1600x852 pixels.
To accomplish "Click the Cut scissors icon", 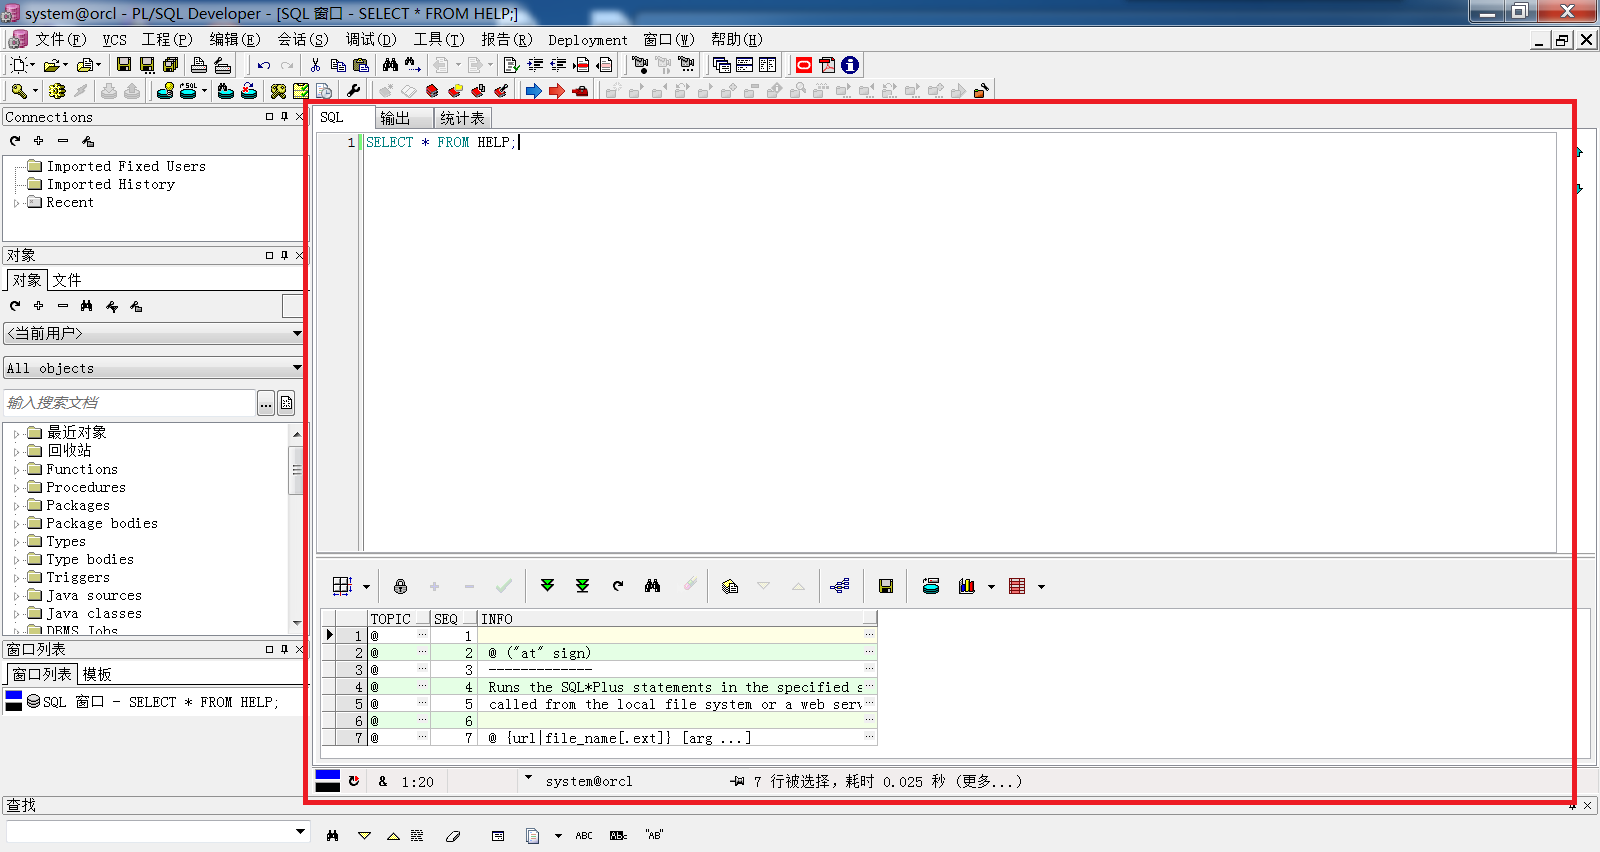I will click(315, 65).
